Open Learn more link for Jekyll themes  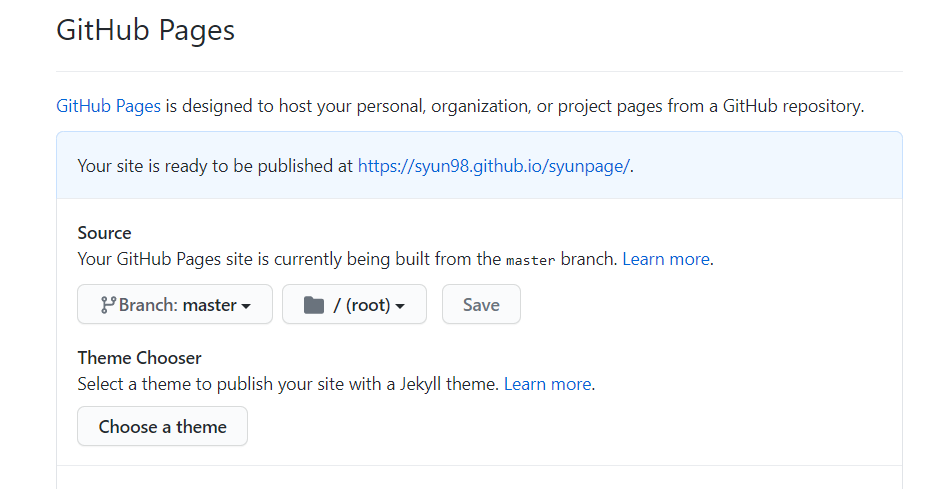(547, 384)
